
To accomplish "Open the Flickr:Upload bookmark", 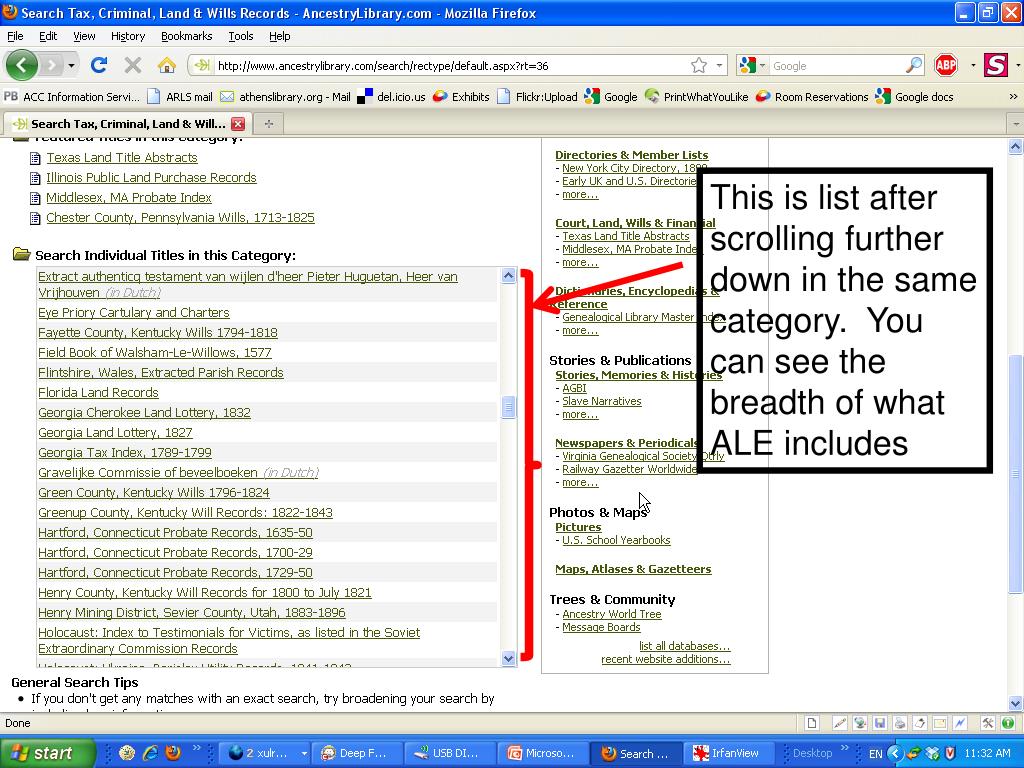I will pyautogui.click(x=537, y=97).
